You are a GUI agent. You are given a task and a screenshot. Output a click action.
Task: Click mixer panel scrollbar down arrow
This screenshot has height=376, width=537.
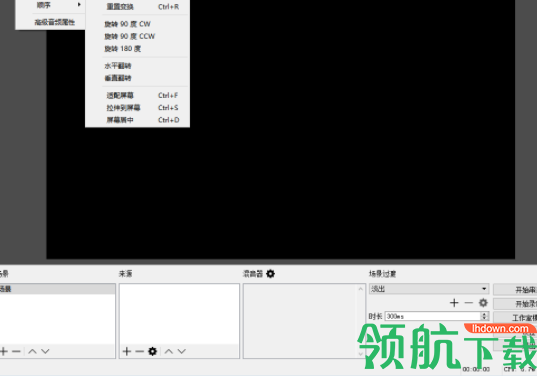[x=360, y=353]
